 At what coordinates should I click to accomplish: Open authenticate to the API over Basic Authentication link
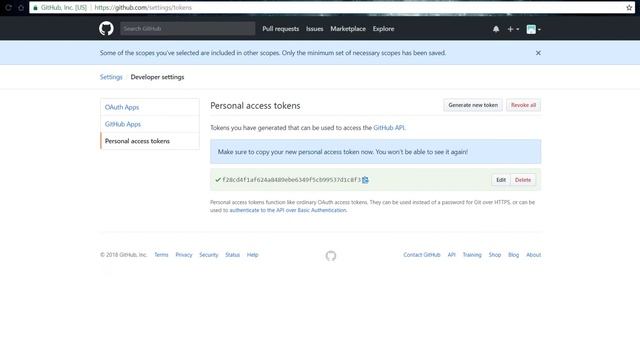(288, 210)
